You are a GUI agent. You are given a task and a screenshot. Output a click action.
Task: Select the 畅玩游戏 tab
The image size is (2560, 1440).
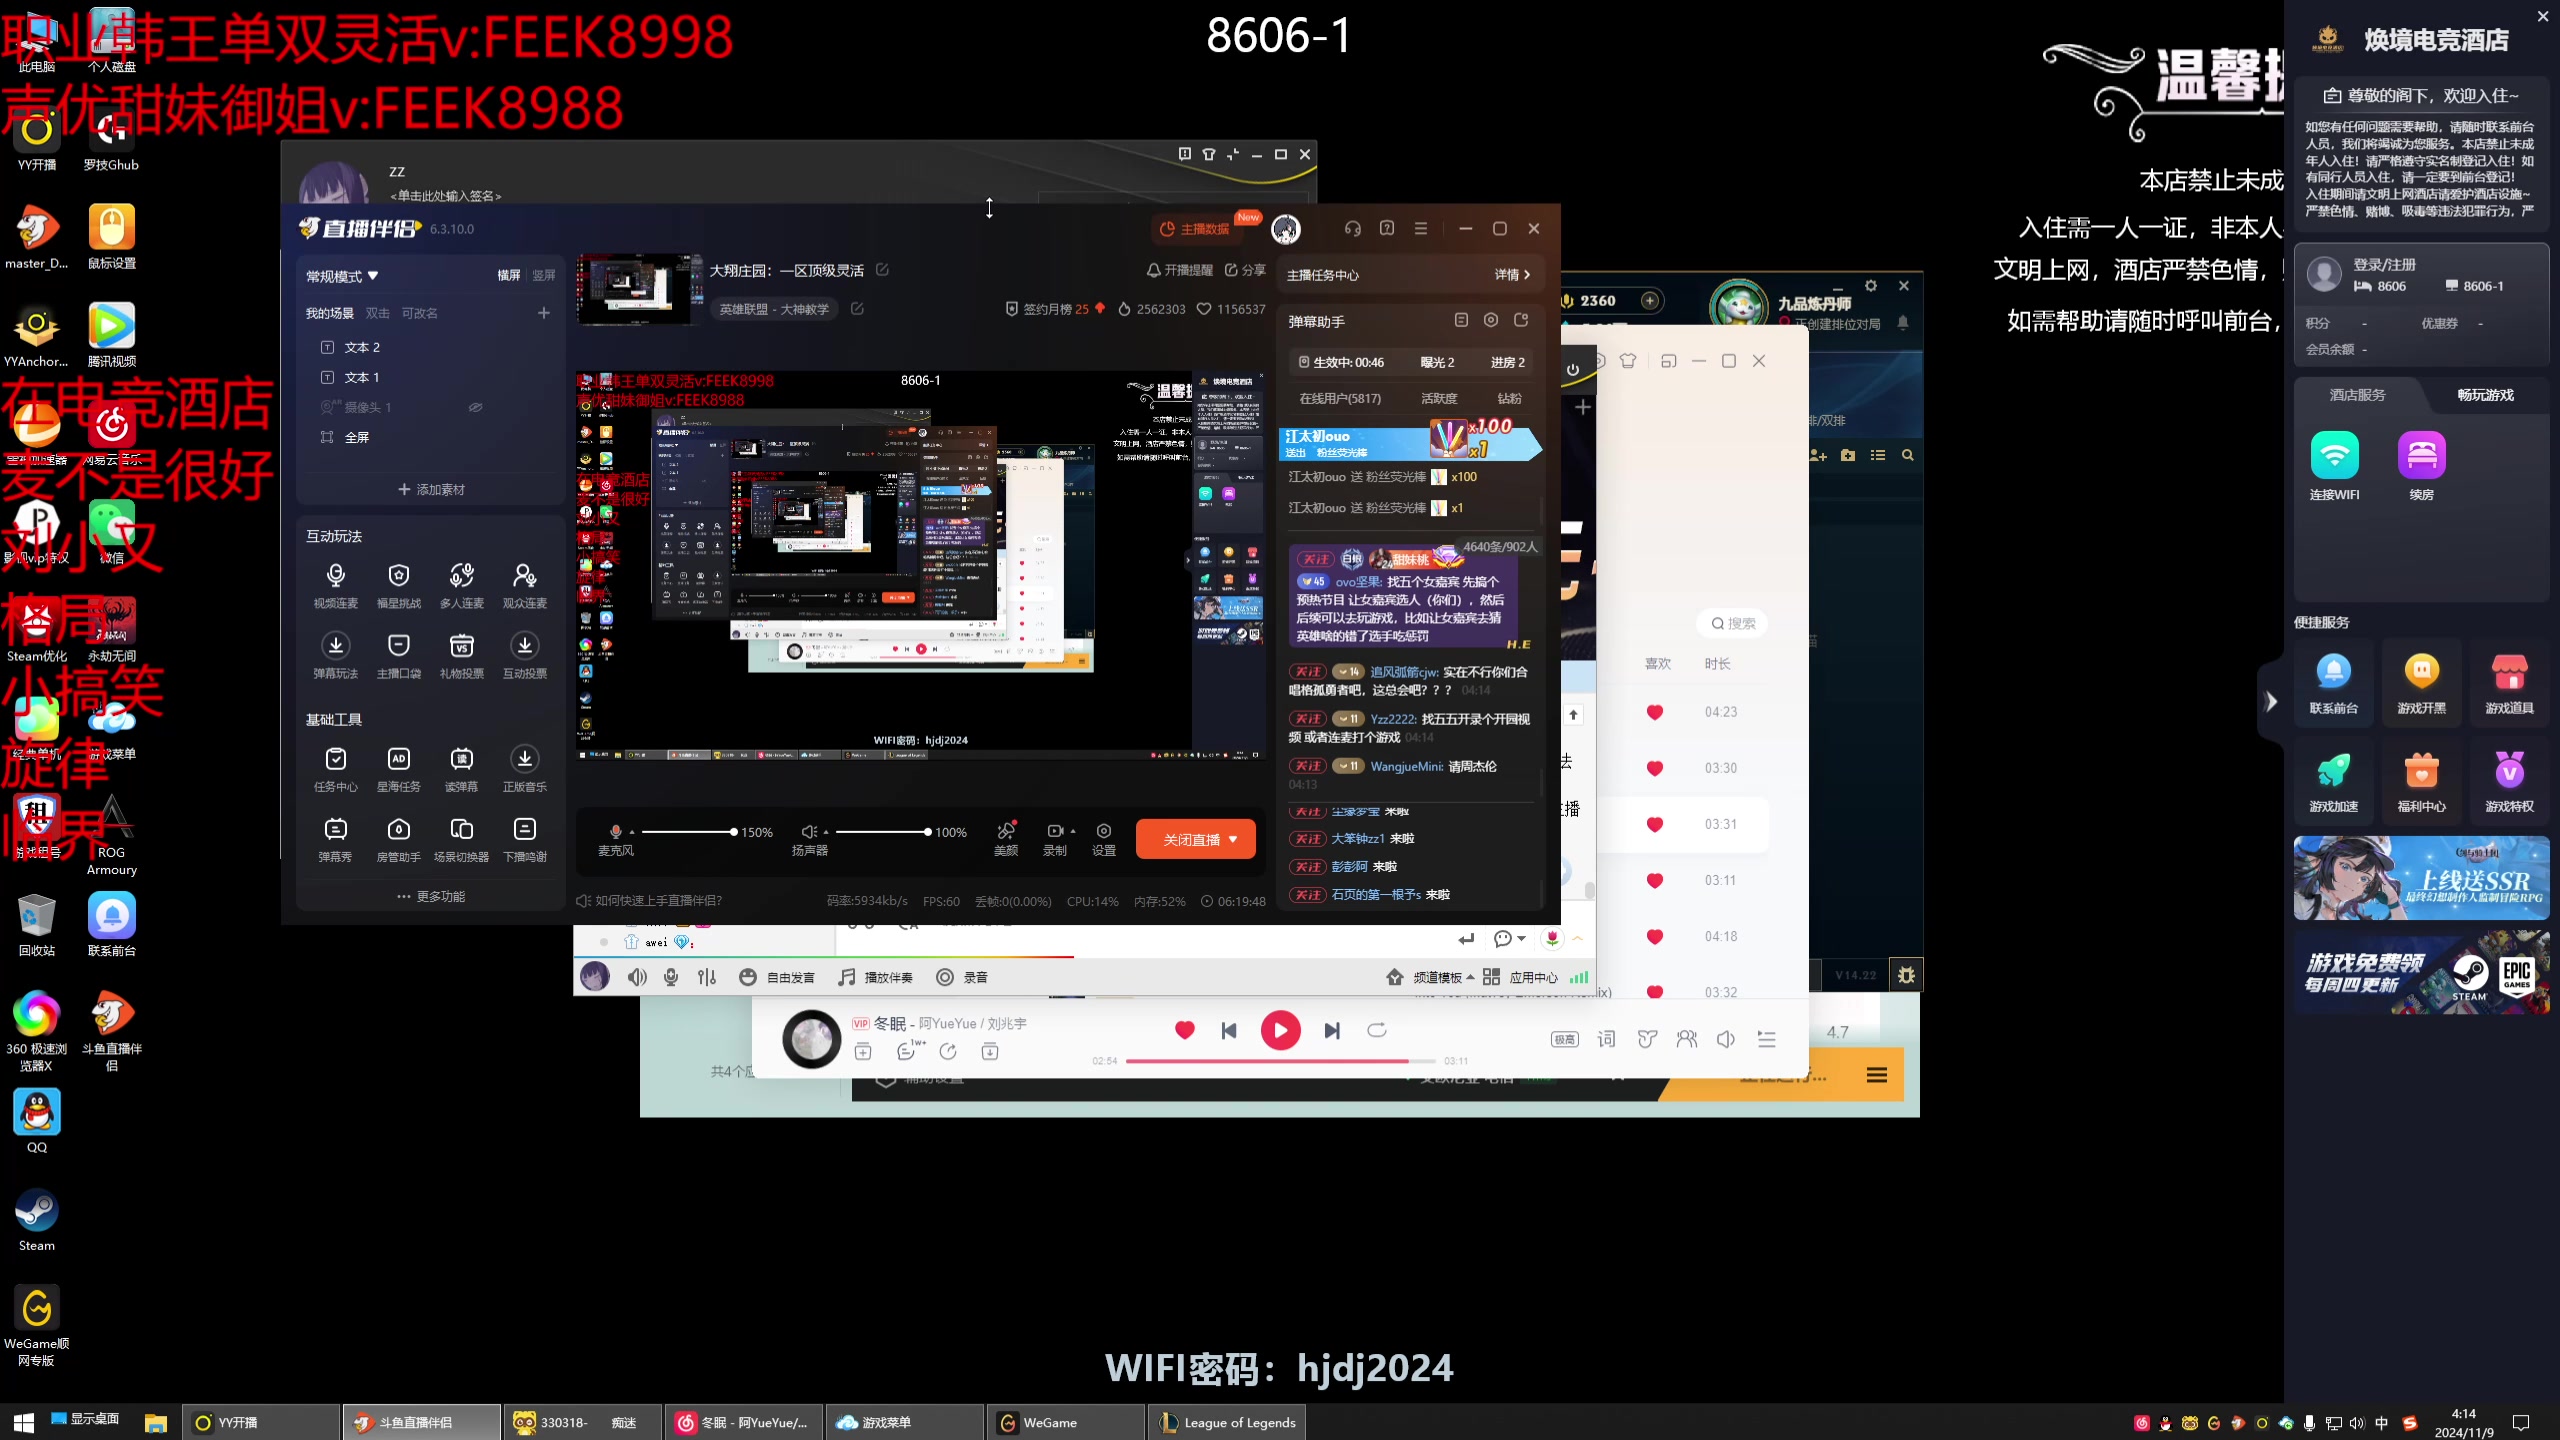click(x=2485, y=395)
